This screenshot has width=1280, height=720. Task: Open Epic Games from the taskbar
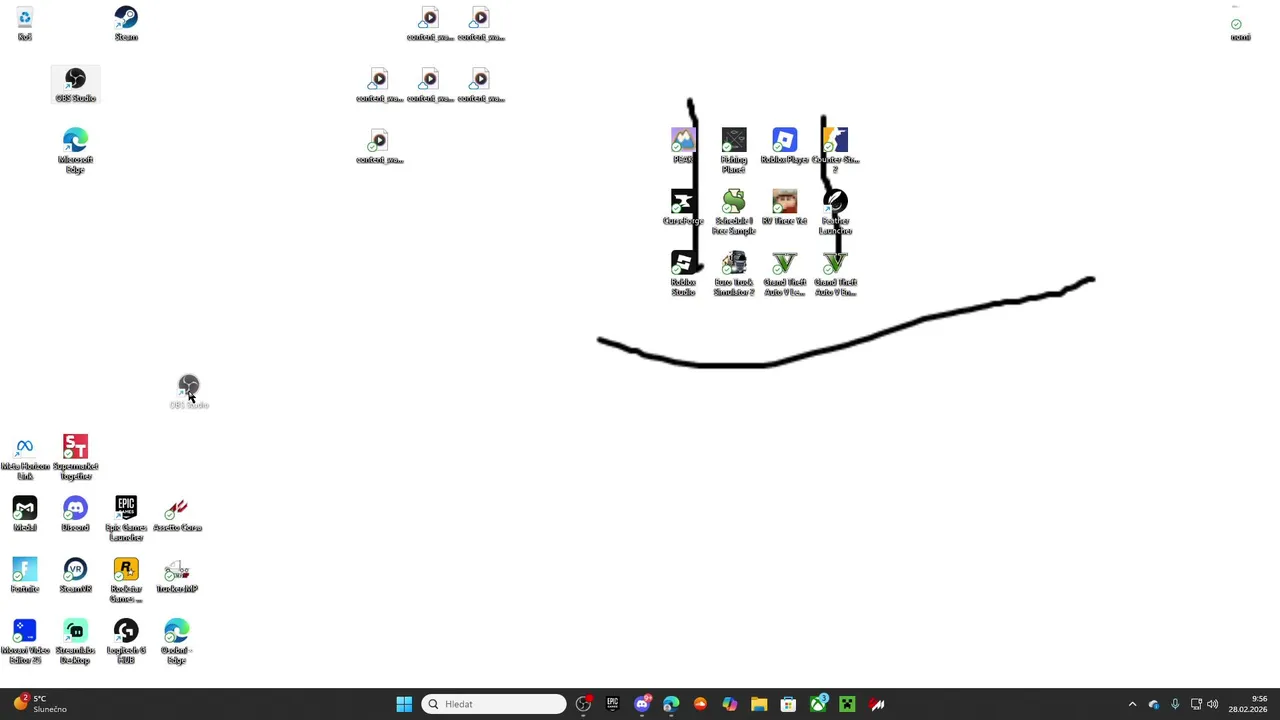pyautogui.click(x=613, y=704)
